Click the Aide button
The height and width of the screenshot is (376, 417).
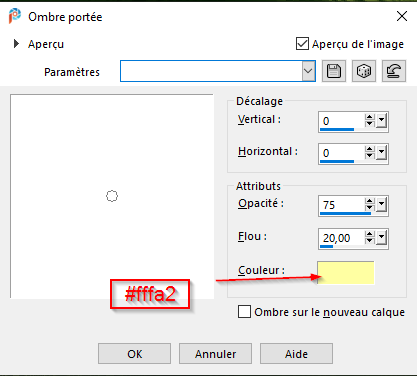[x=296, y=354]
